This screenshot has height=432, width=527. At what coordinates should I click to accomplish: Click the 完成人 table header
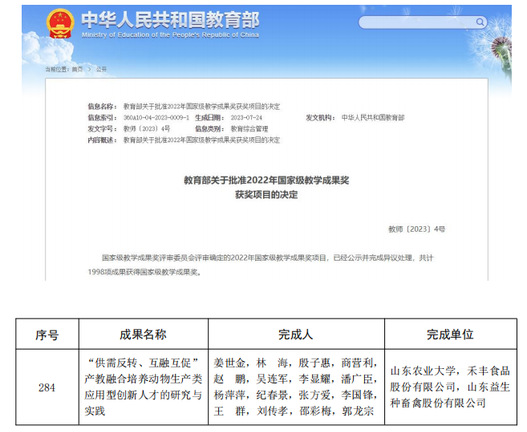pyautogui.click(x=296, y=334)
